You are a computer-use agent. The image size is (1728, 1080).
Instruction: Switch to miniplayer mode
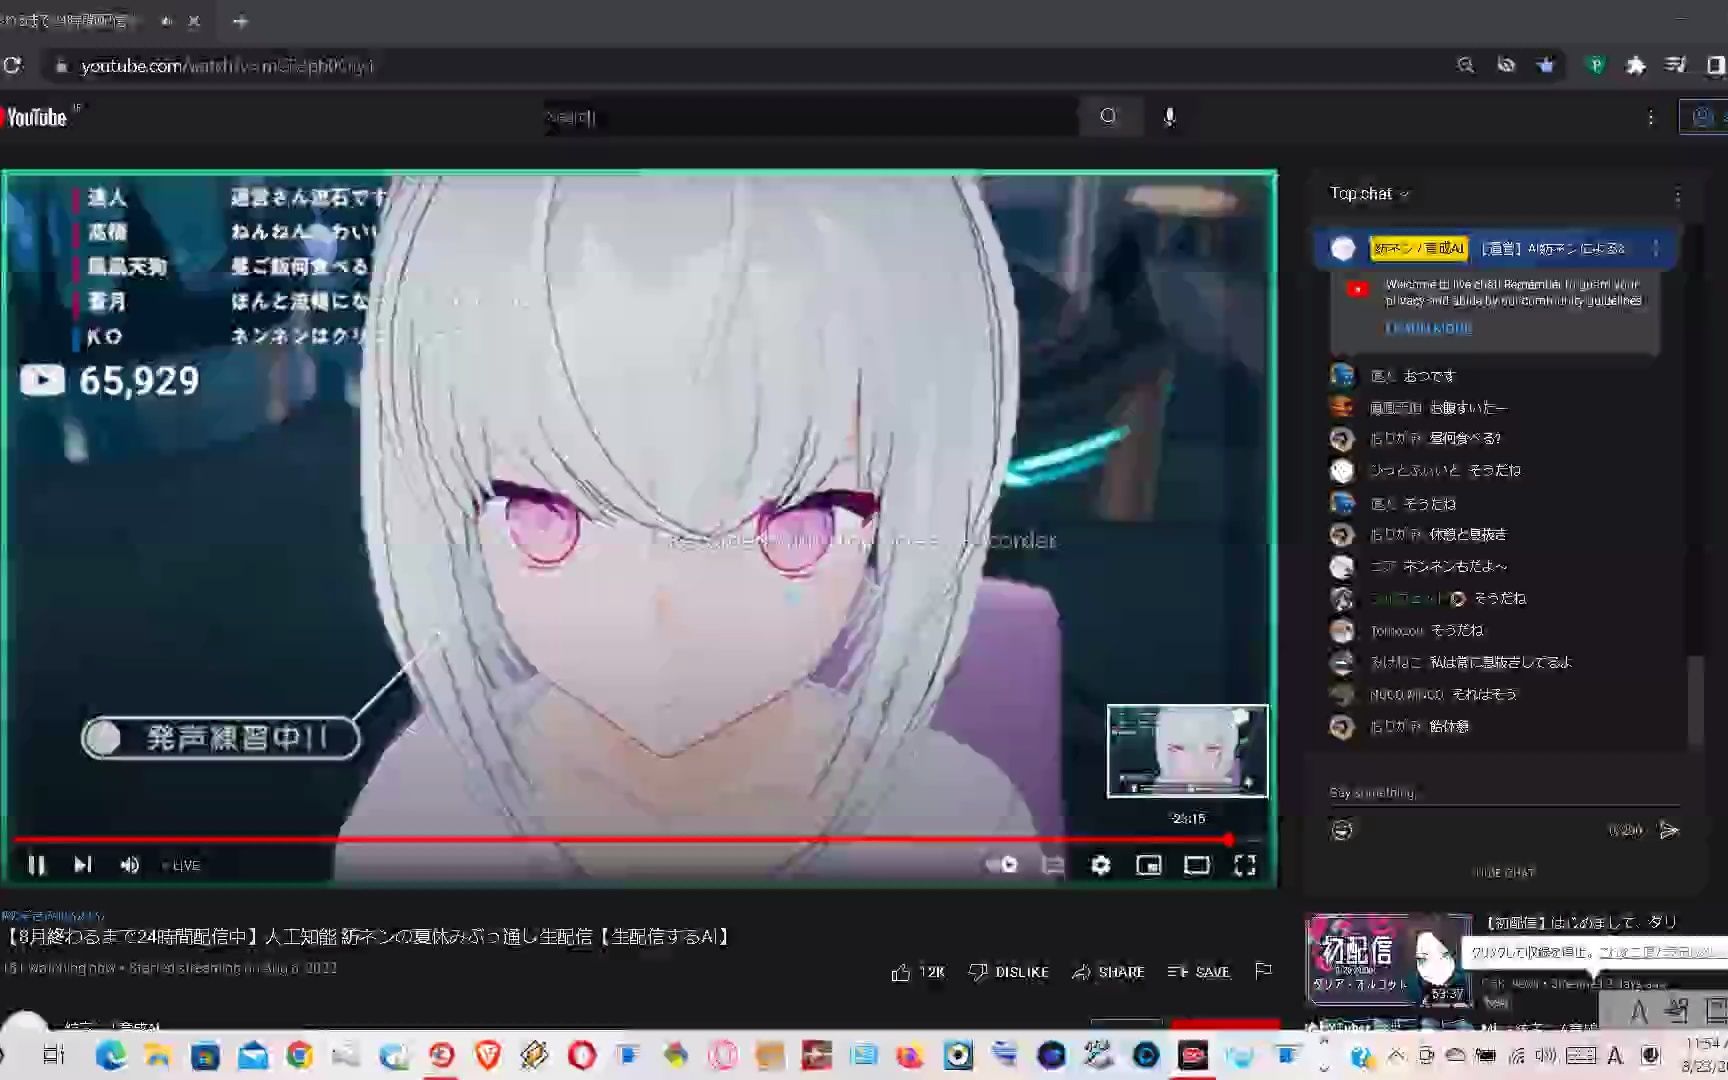[1149, 865]
